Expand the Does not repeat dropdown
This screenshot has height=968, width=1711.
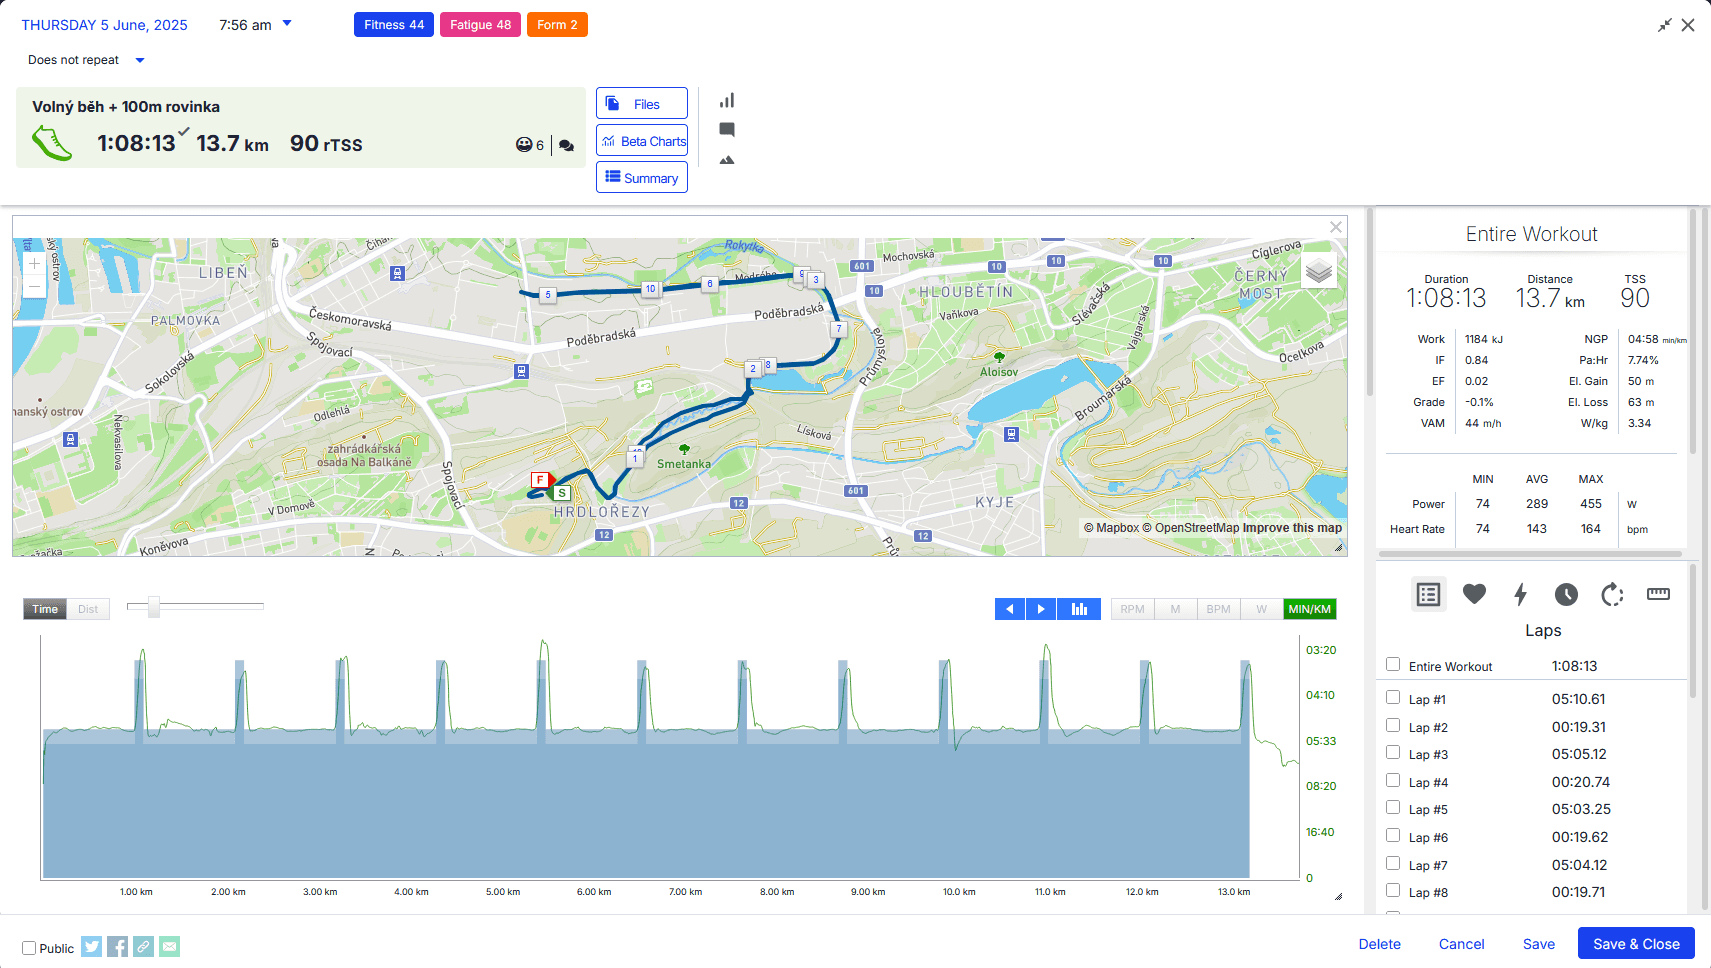140,60
